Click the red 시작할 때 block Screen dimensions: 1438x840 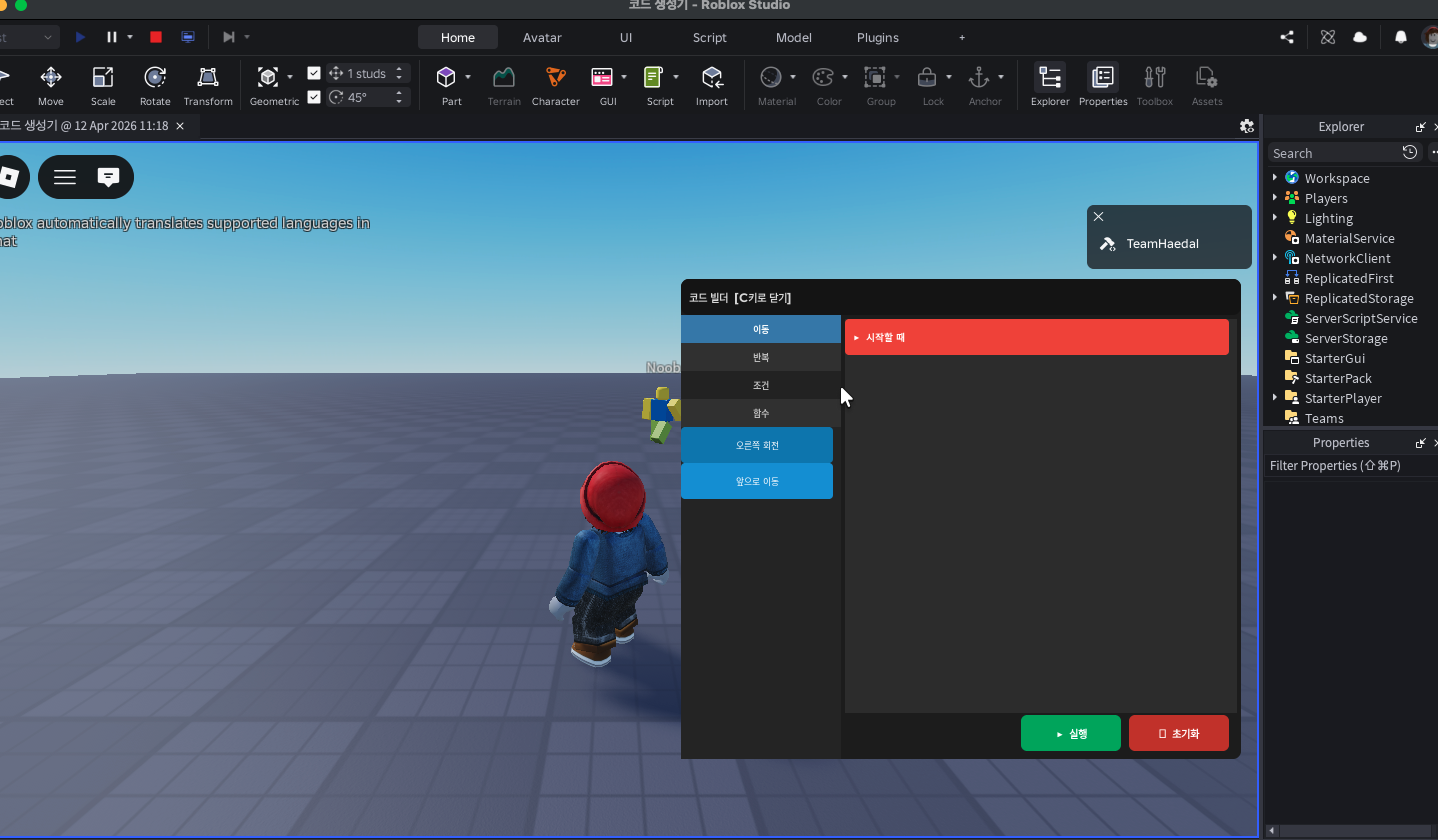tap(1037, 337)
